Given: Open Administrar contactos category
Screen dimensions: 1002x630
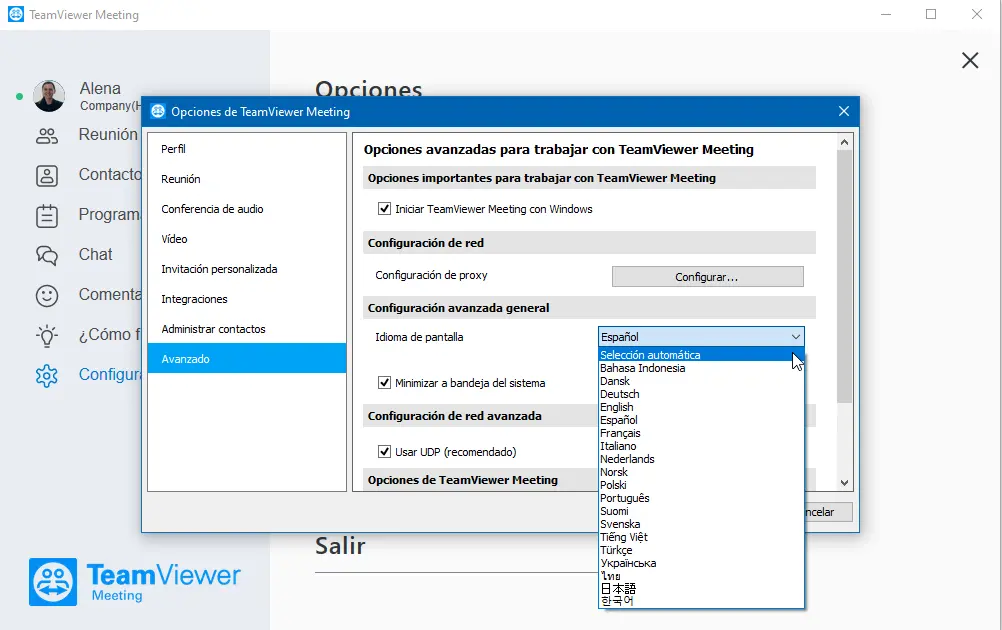Looking at the screenshot, I should coord(247,329).
